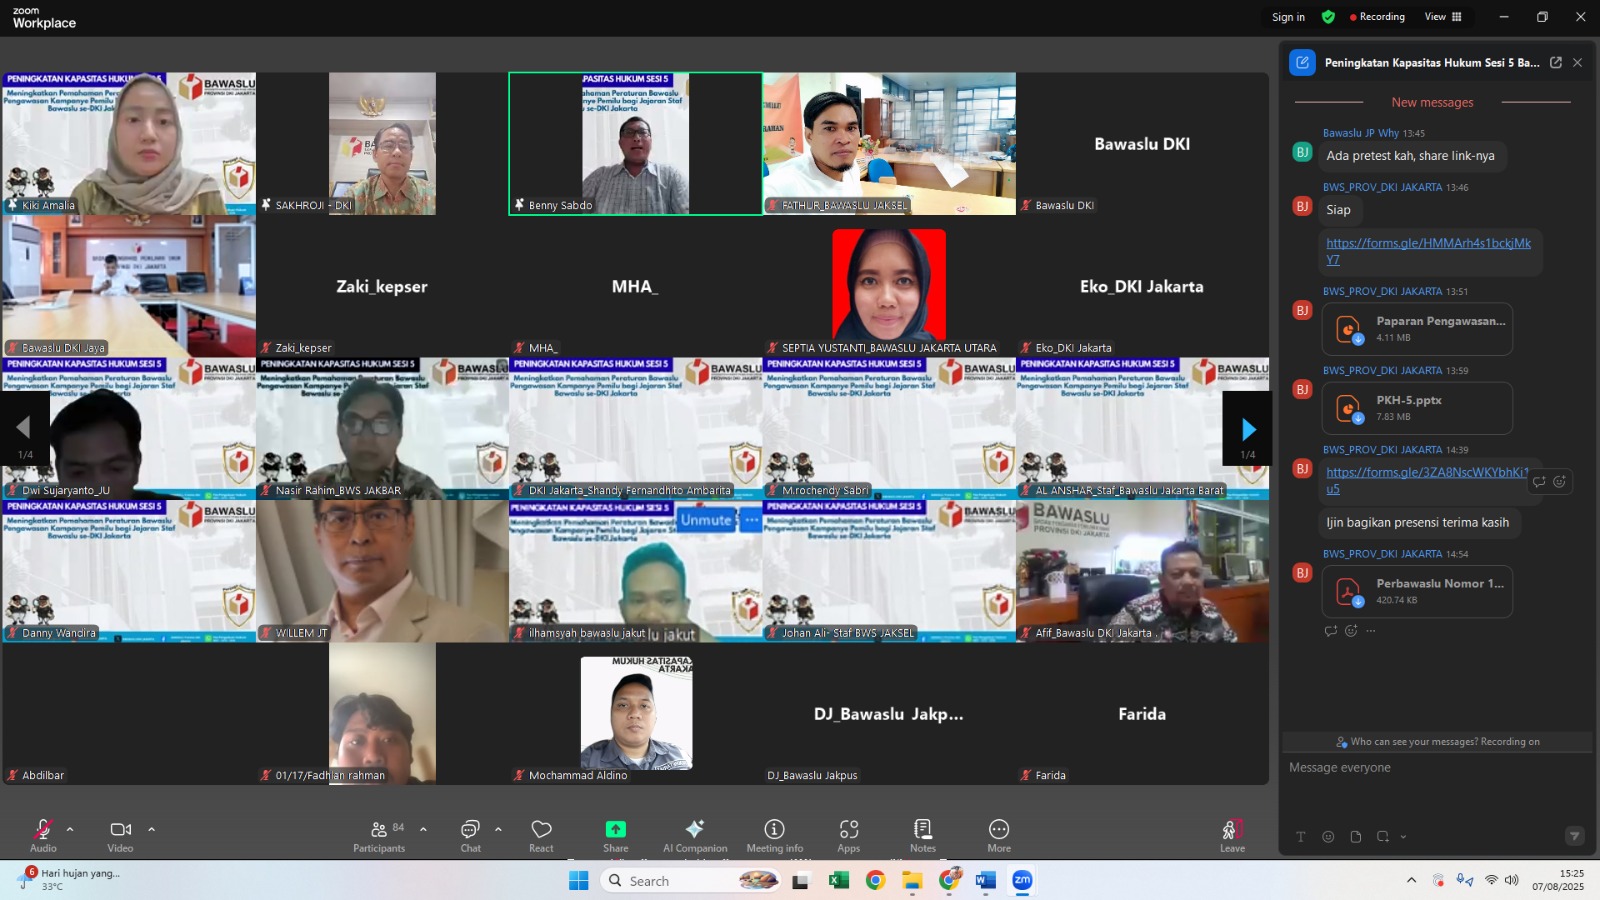Pop out the chat panel
The width and height of the screenshot is (1600, 900).
(1556, 62)
